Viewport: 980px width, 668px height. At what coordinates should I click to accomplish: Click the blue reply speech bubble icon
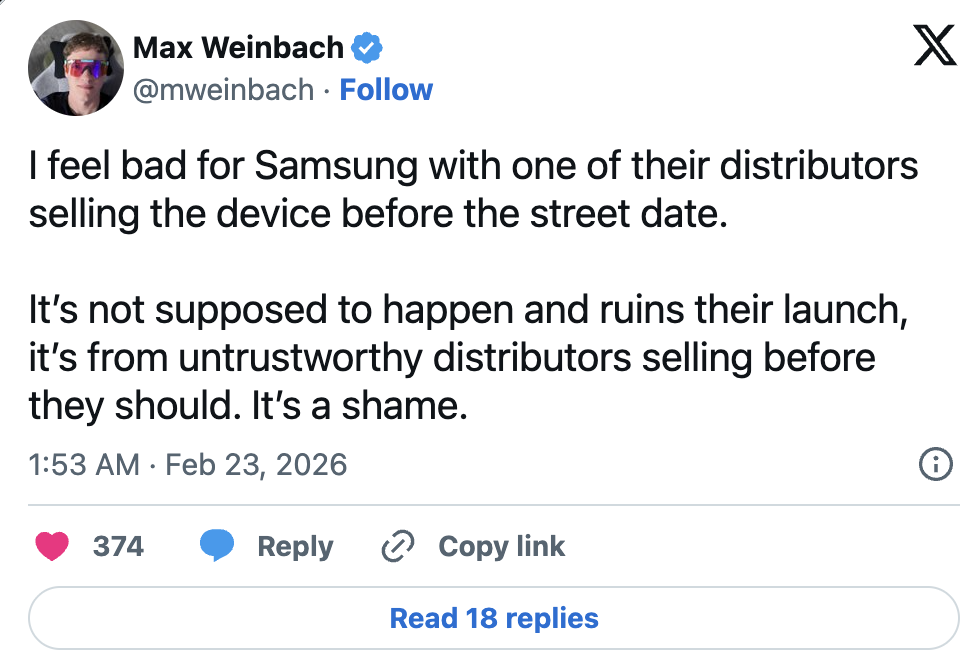pyautogui.click(x=217, y=546)
